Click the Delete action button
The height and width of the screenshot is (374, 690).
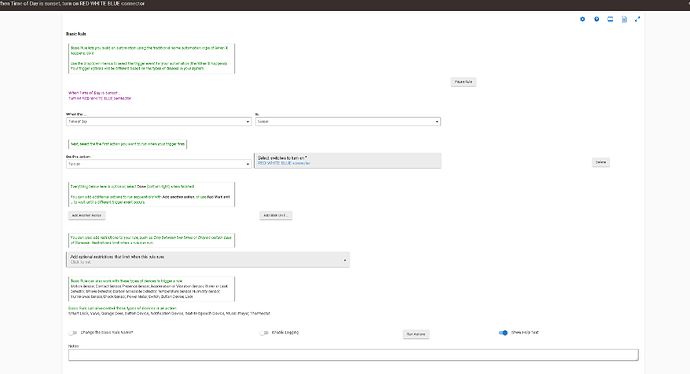coord(601,162)
